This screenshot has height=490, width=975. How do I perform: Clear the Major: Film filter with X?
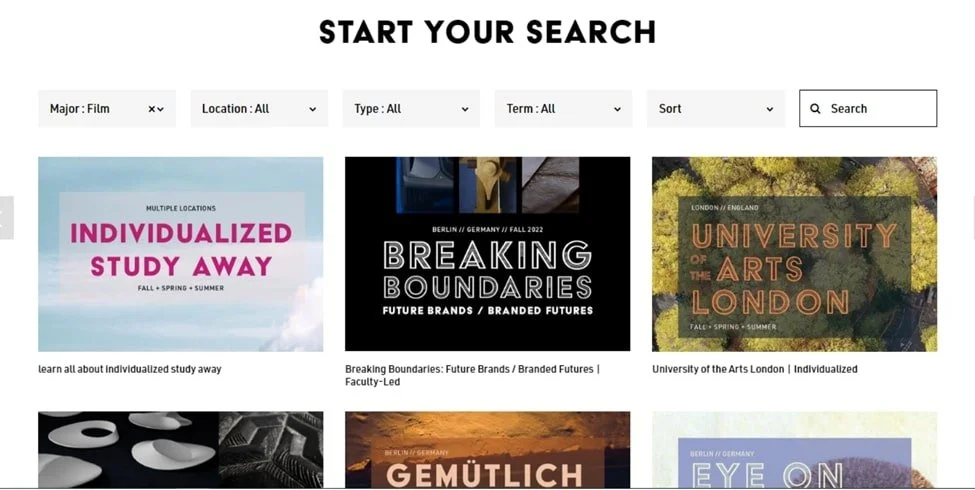[x=152, y=109]
